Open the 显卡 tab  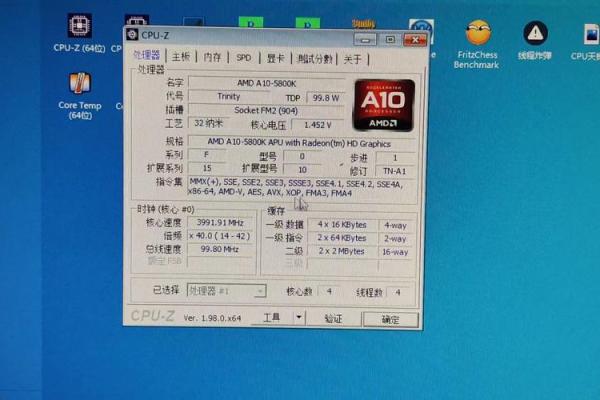[x=276, y=58]
